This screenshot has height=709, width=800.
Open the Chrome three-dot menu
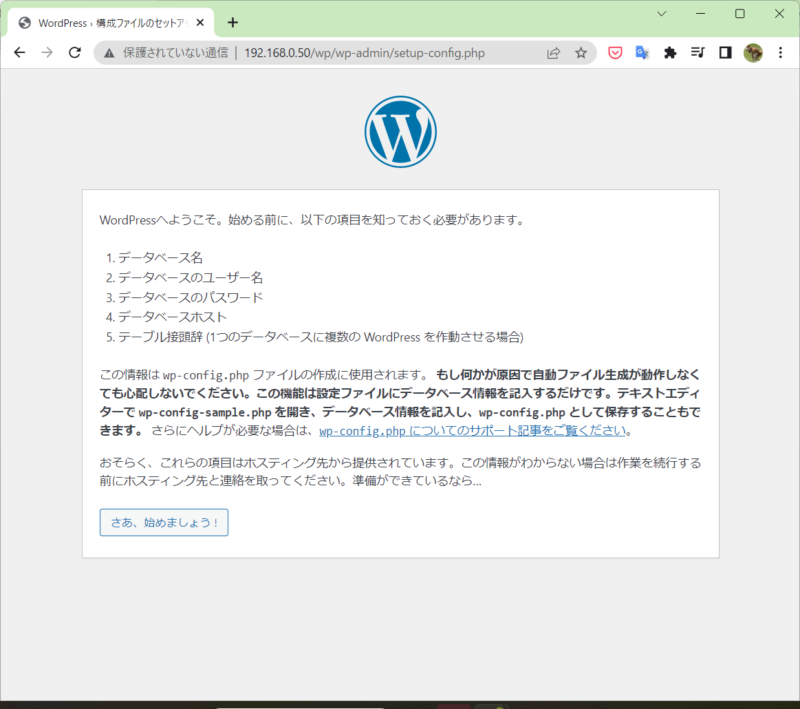tap(780, 53)
